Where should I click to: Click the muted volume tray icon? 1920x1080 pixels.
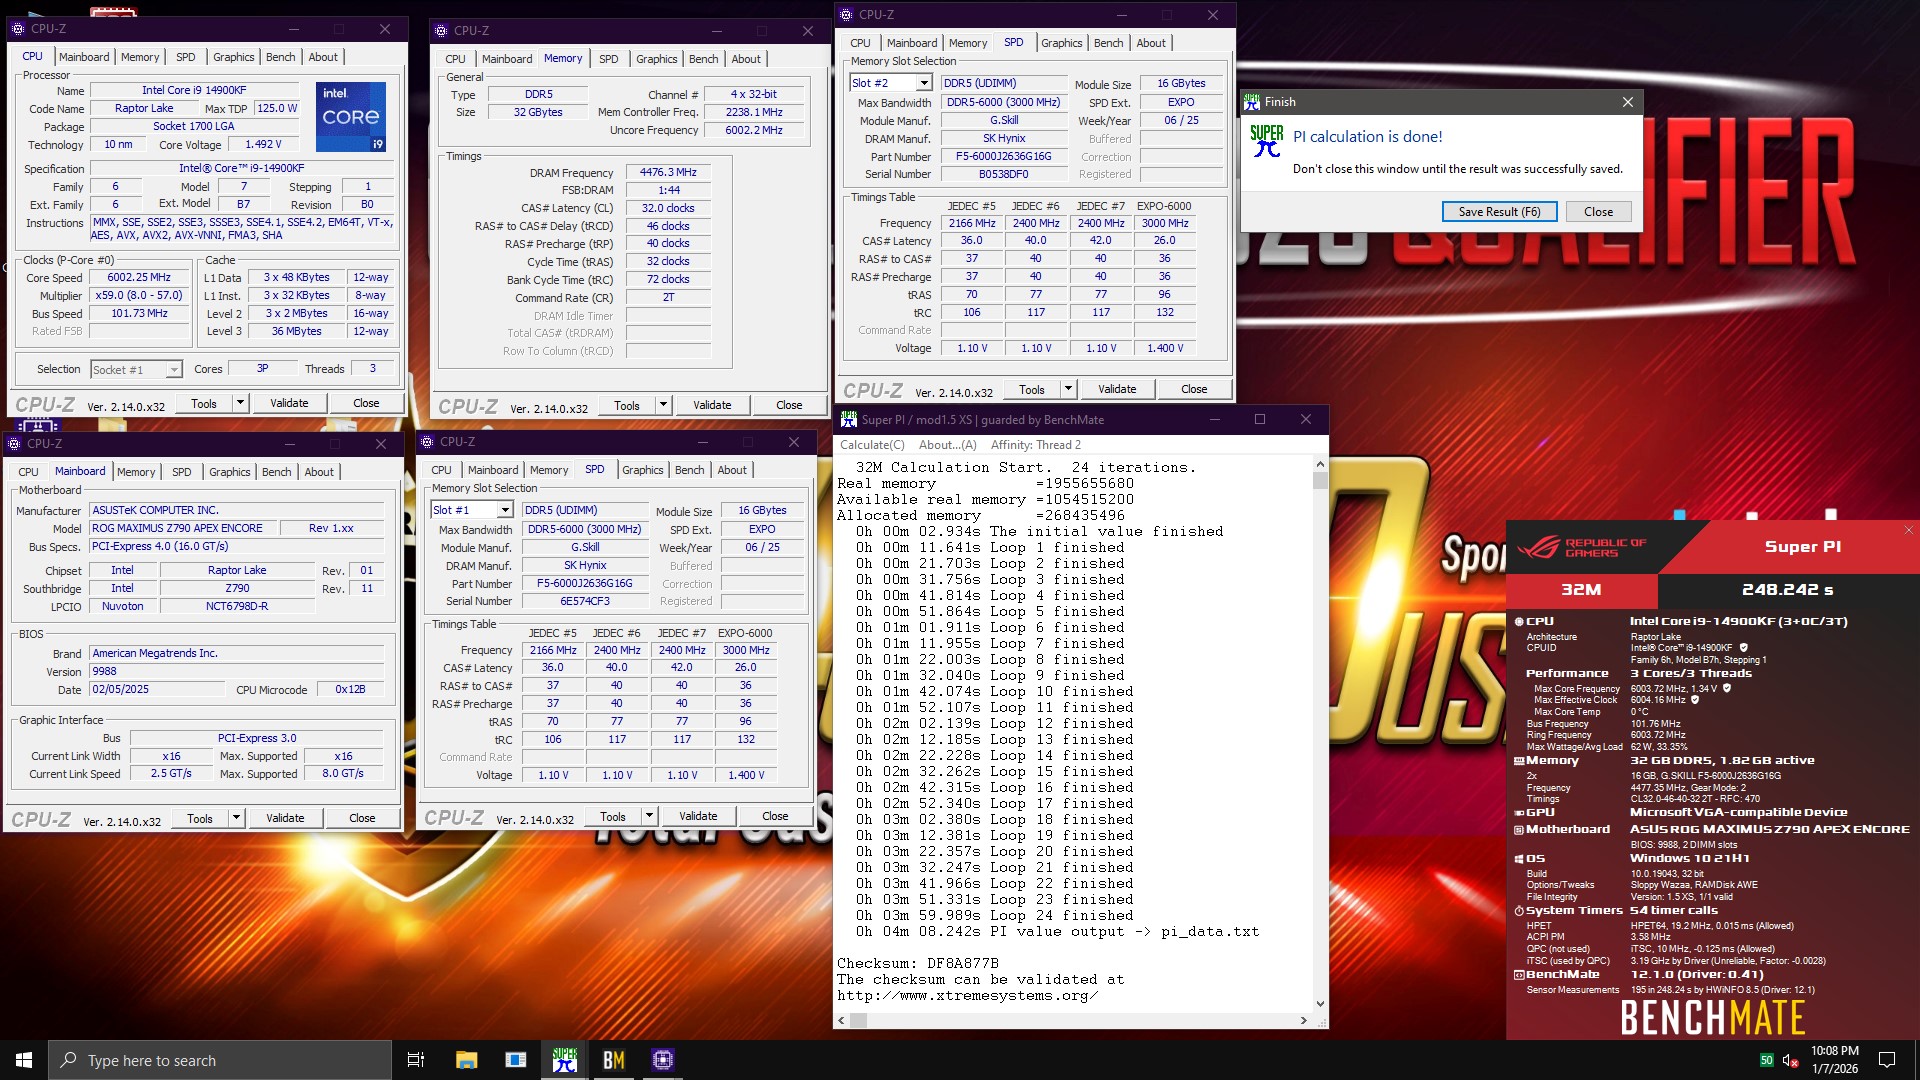pos(1790,1060)
